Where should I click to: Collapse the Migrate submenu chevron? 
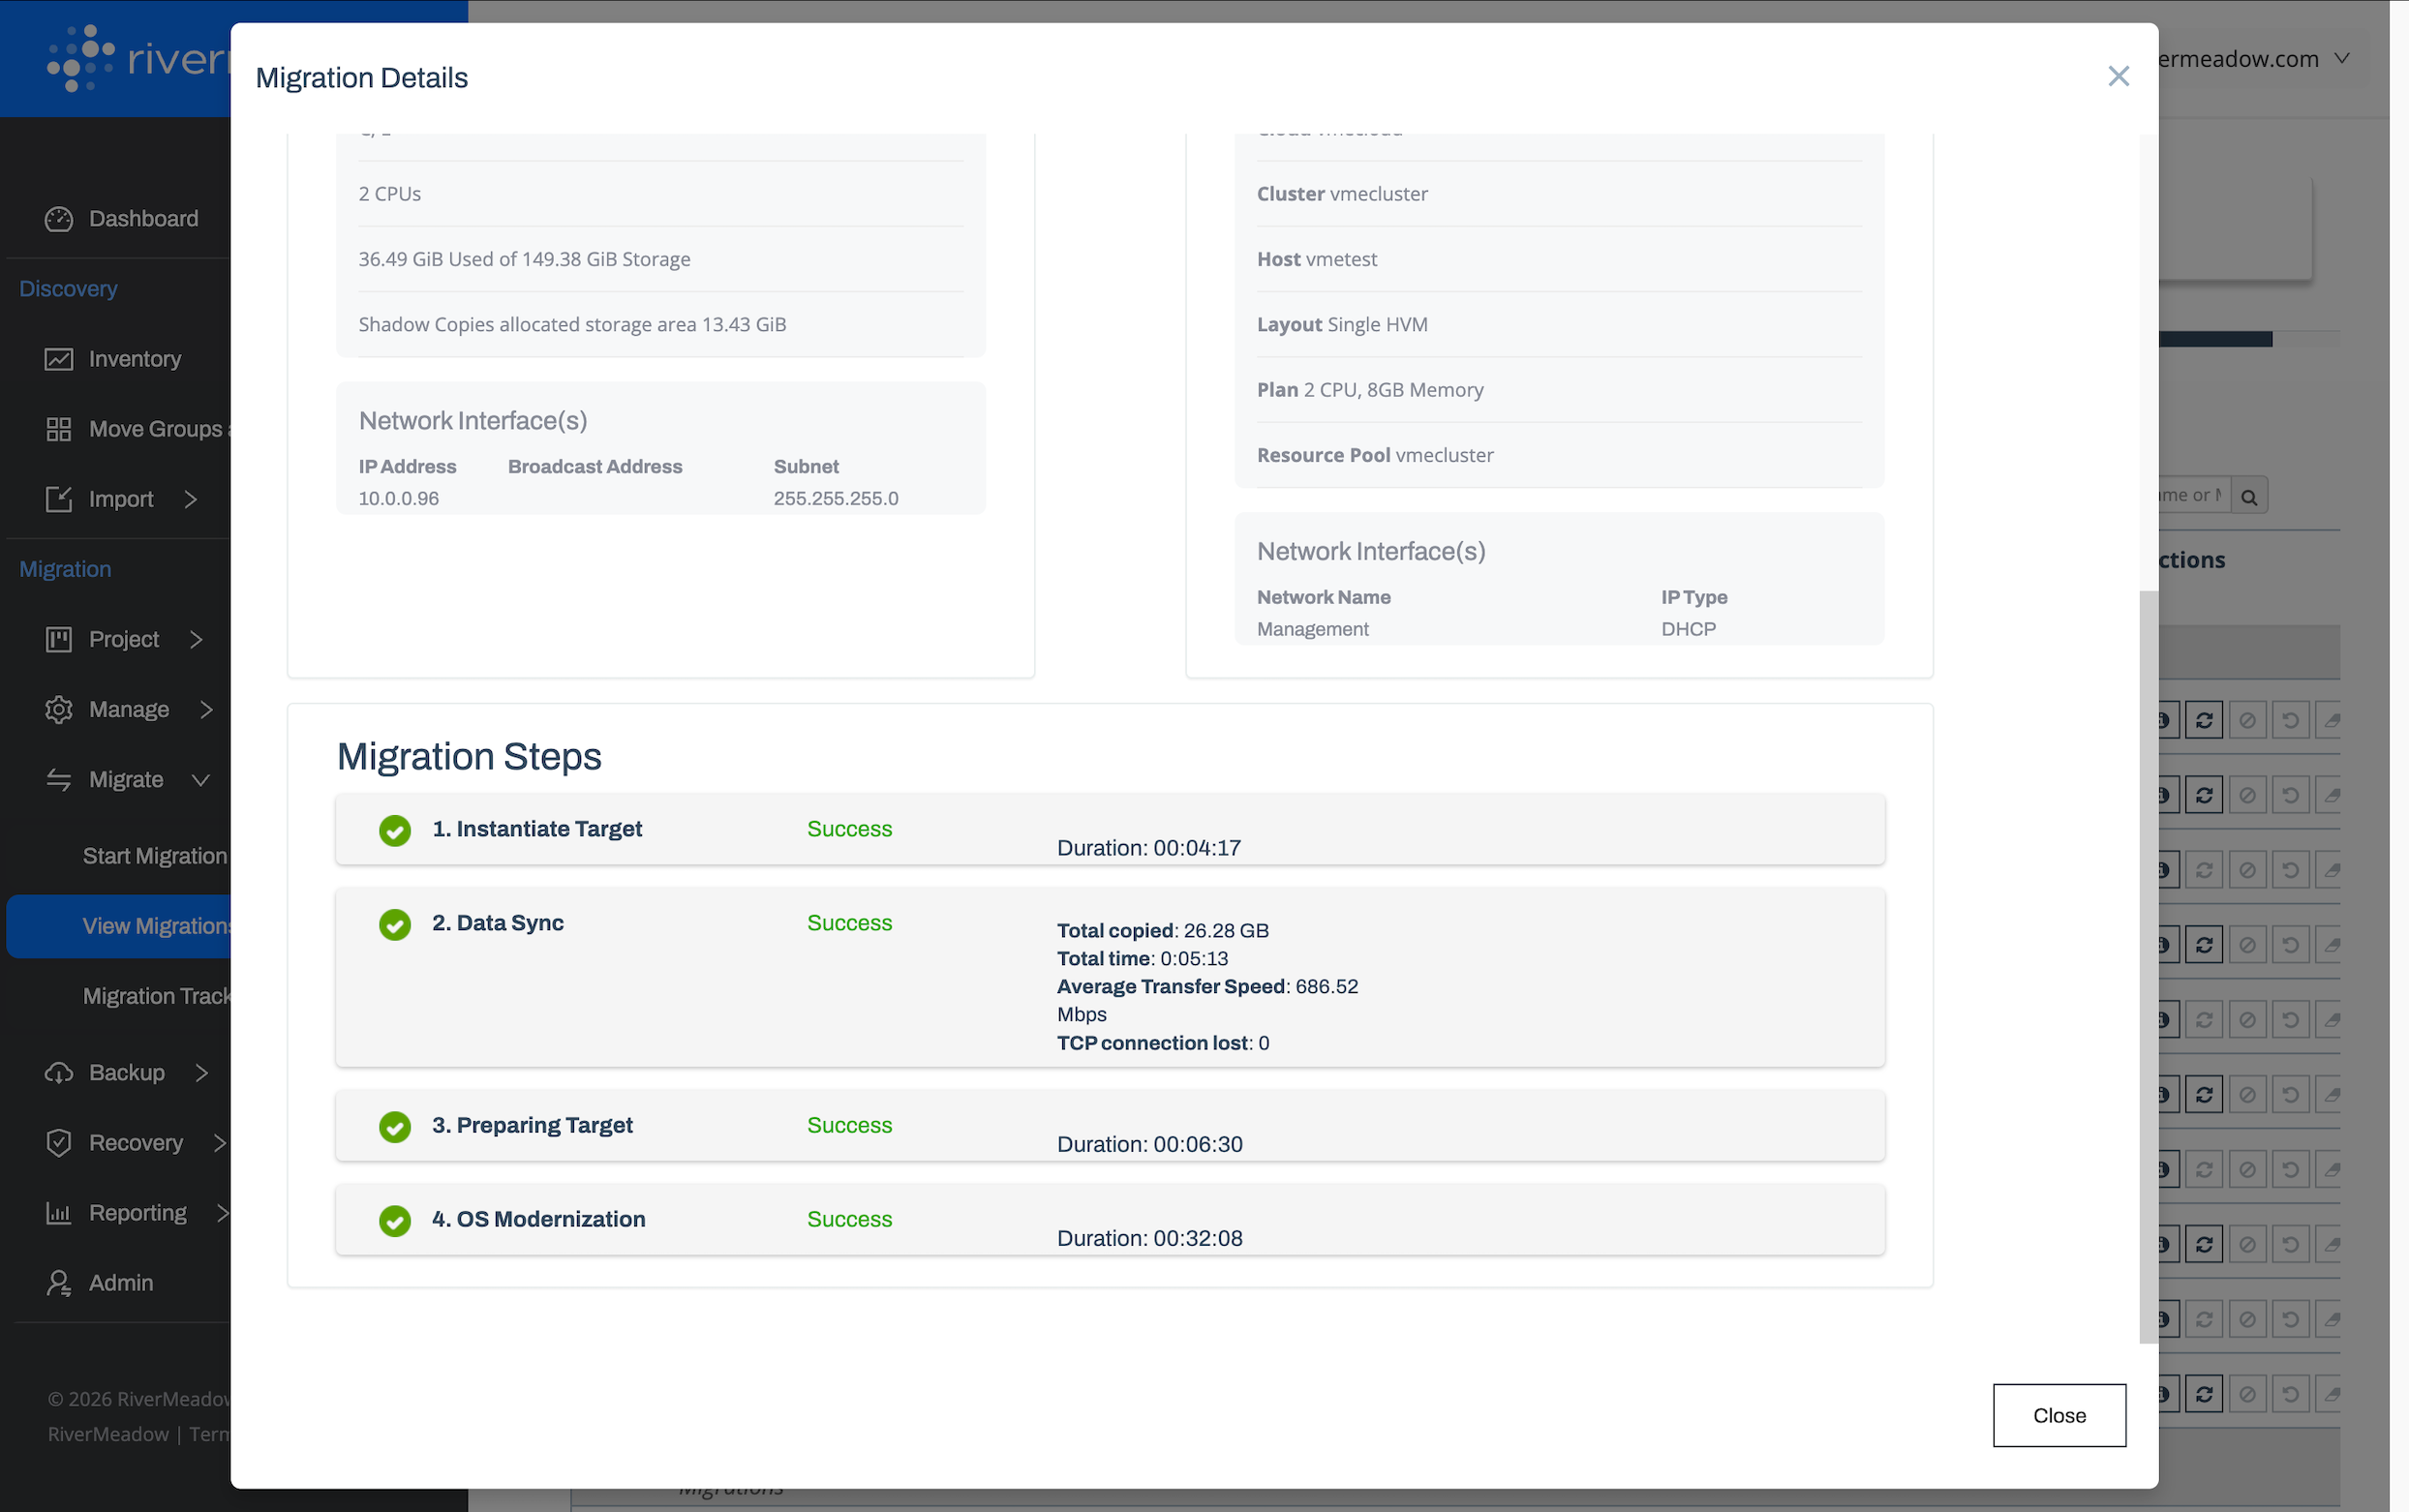pyautogui.click(x=201, y=781)
